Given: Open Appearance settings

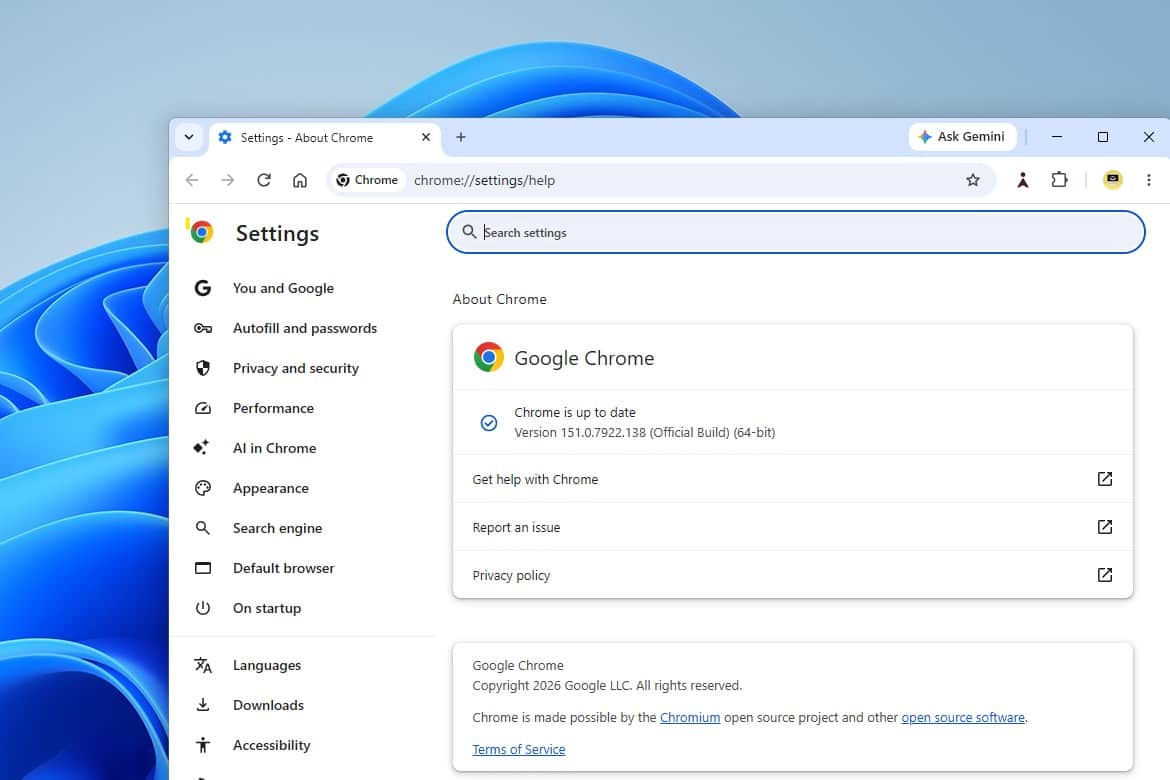Looking at the screenshot, I should [x=271, y=488].
